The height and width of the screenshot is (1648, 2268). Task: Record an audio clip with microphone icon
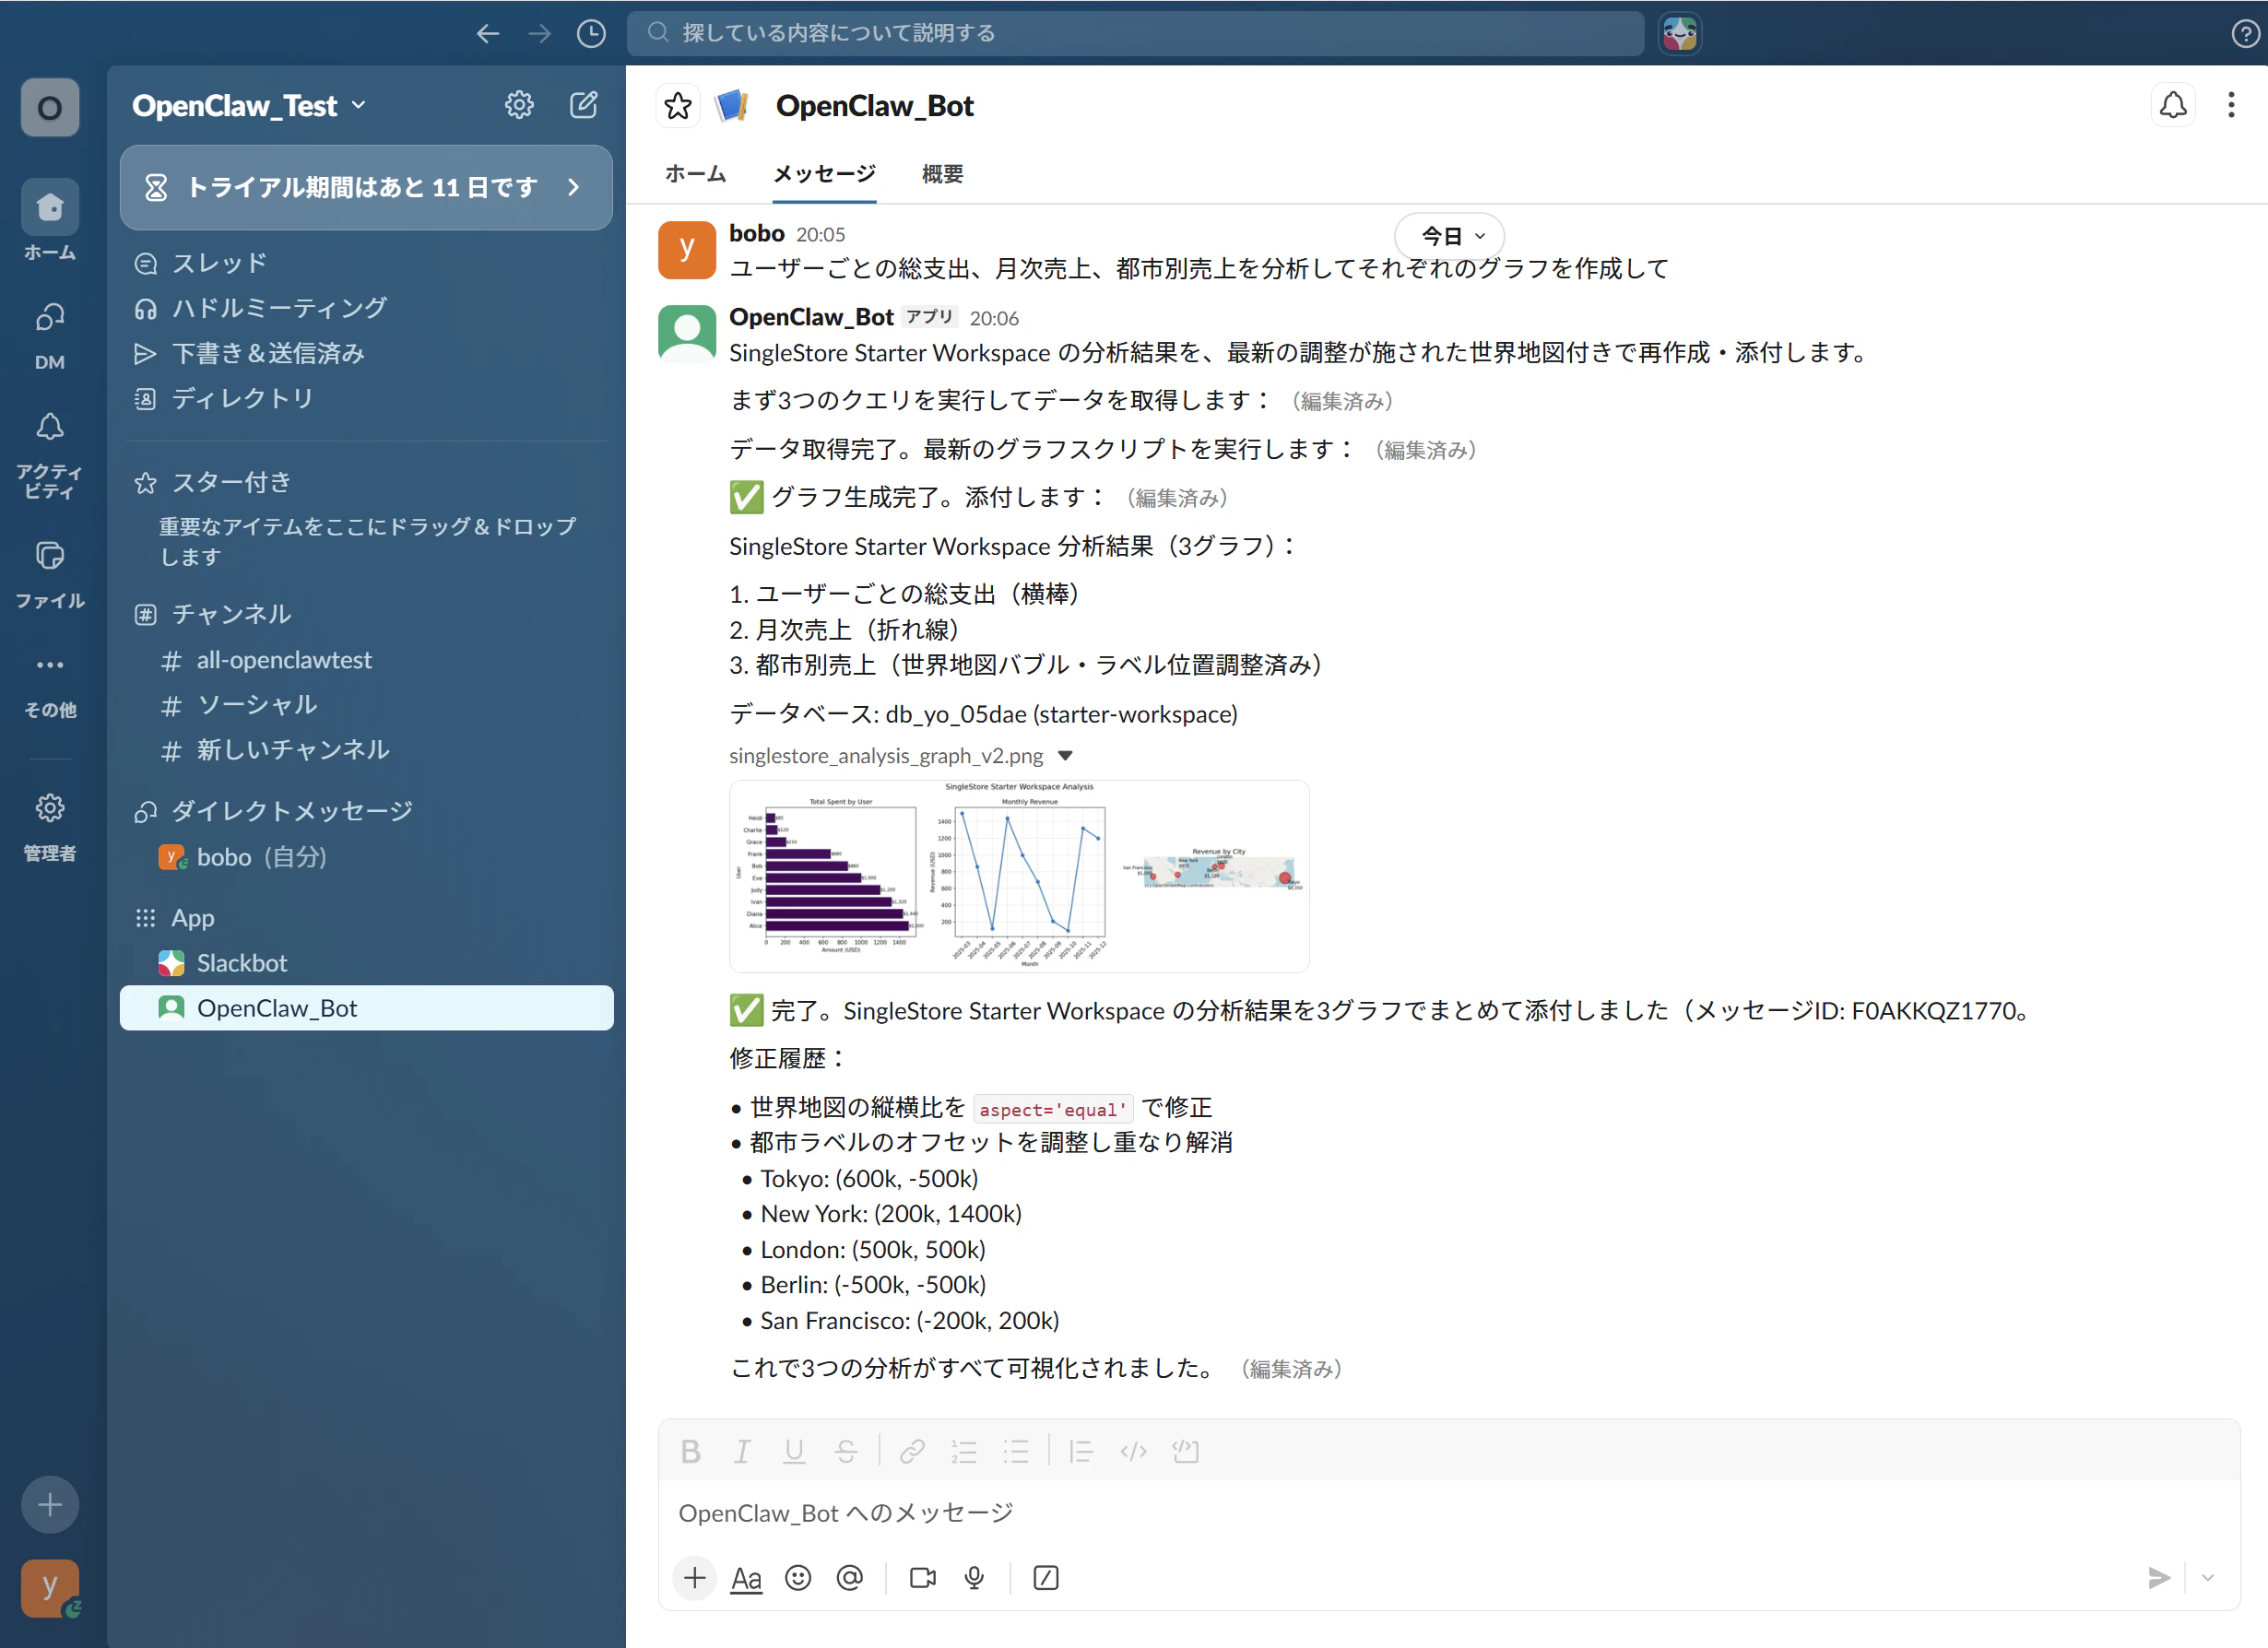click(974, 1578)
